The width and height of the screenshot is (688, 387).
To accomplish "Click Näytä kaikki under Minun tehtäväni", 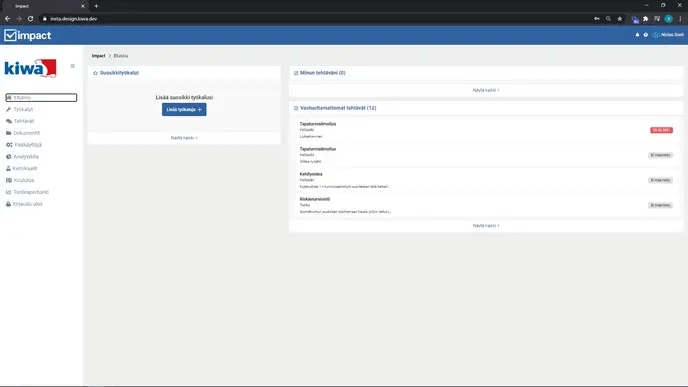I will pyautogui.click(x=486, y=90).
